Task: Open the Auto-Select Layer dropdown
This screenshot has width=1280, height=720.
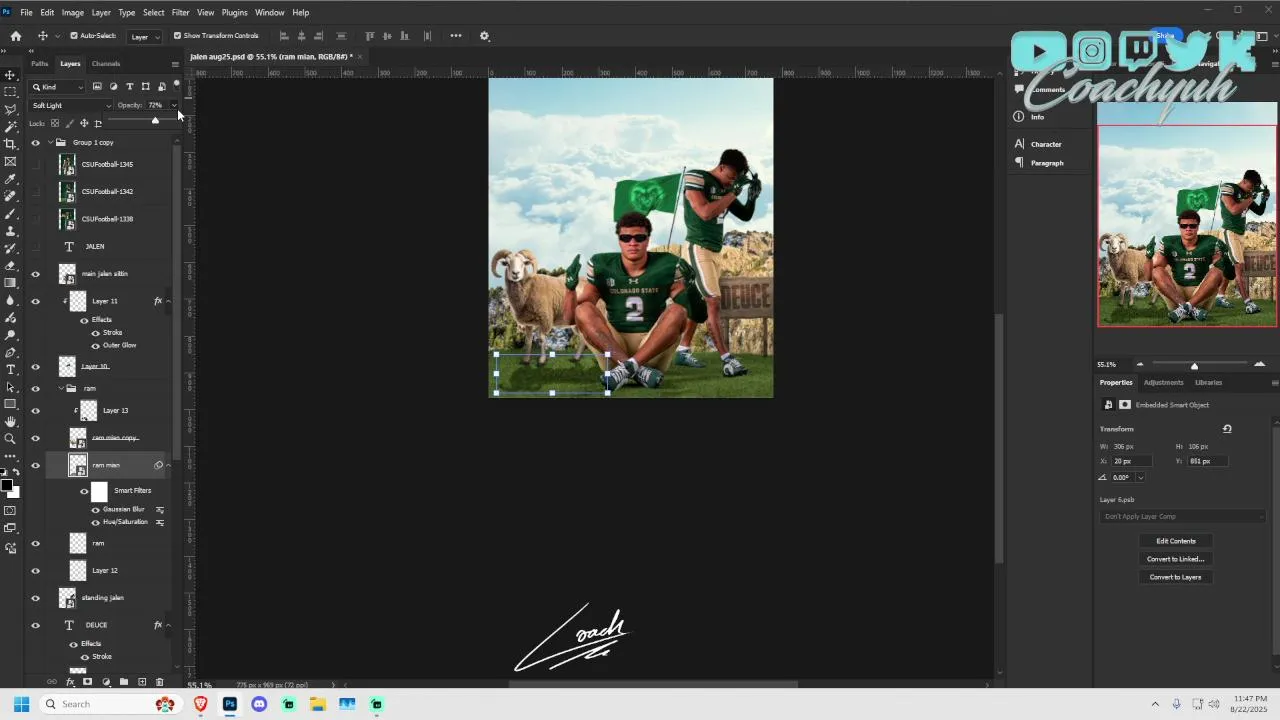Action: pyautogui.click(x=145, y=37)
